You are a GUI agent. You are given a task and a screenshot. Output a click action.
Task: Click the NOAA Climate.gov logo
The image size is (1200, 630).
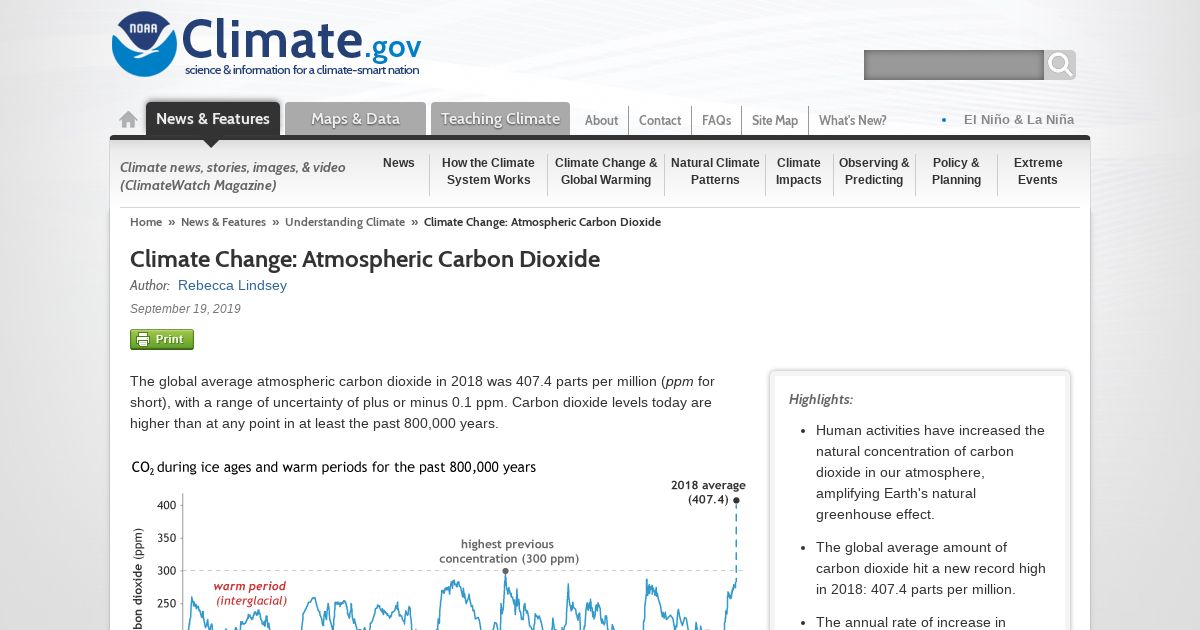[x=266, y=45]
